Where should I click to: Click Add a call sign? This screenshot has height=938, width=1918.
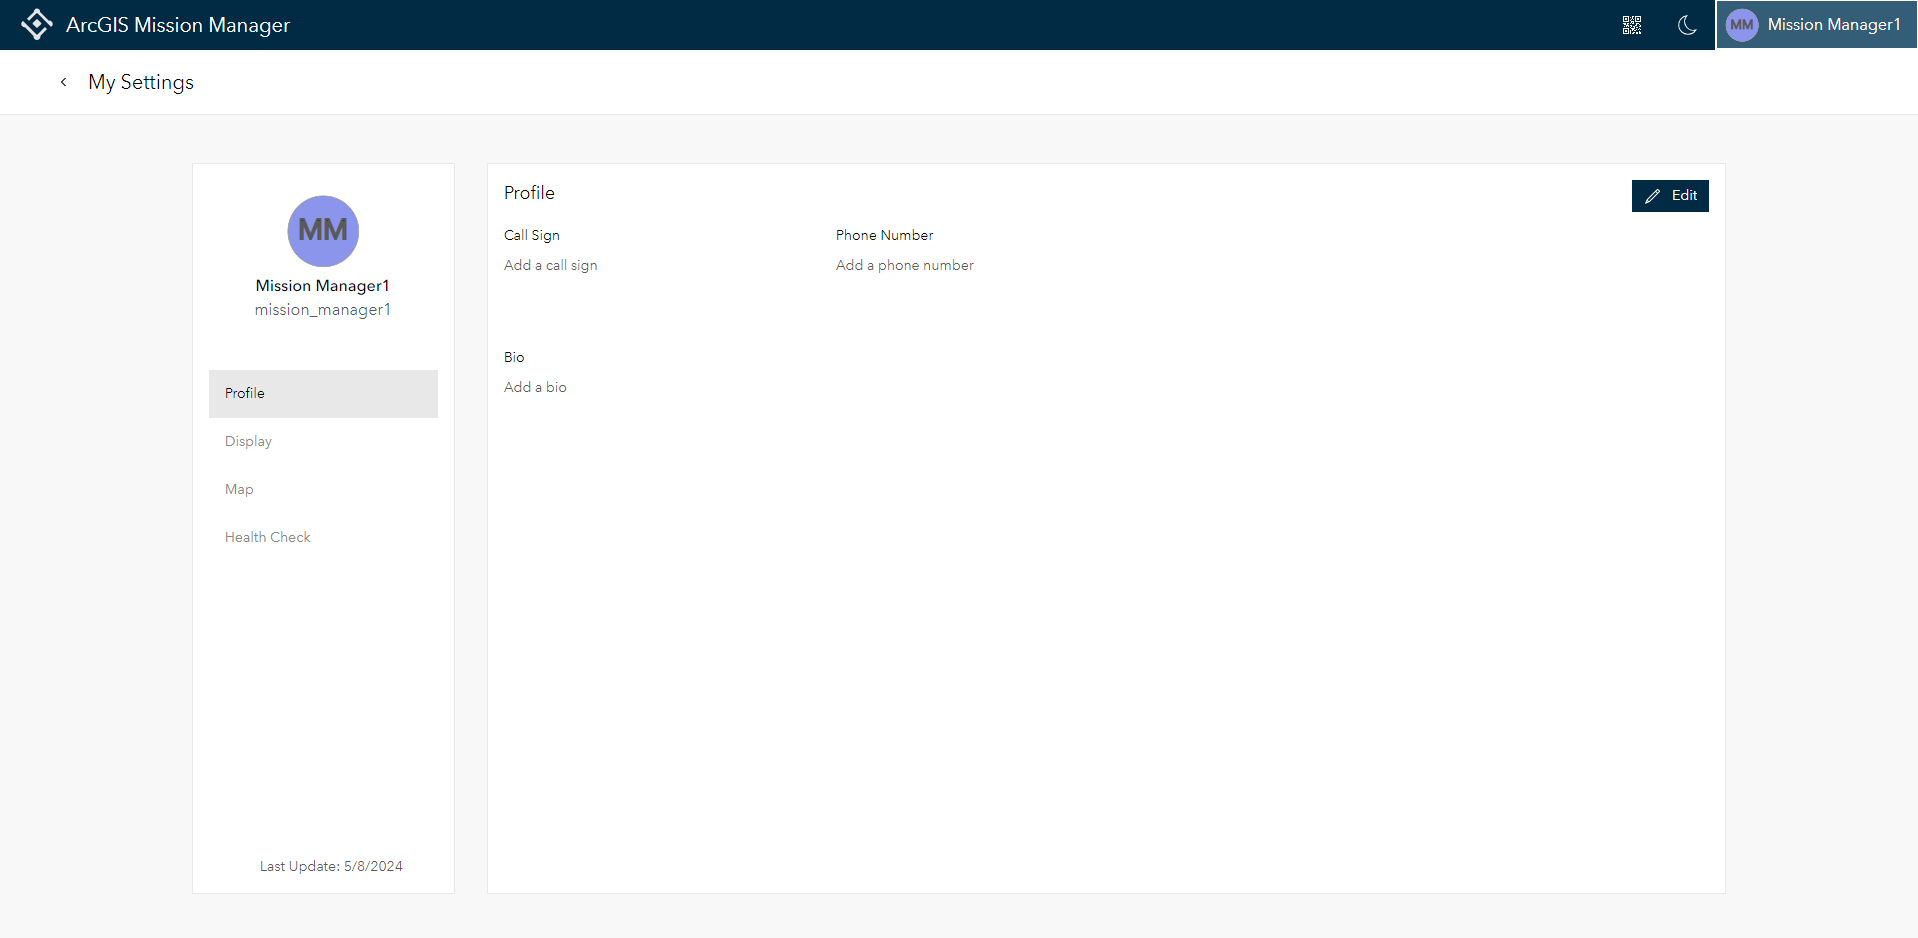(550, 265)
